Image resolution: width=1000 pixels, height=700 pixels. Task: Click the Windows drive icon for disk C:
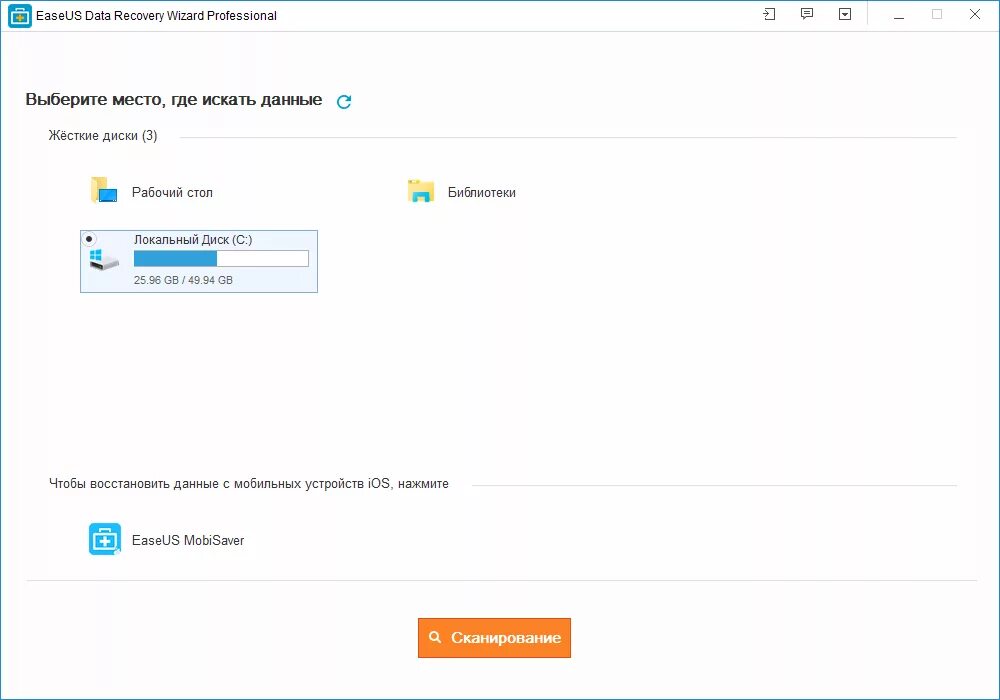coord(104,259)
